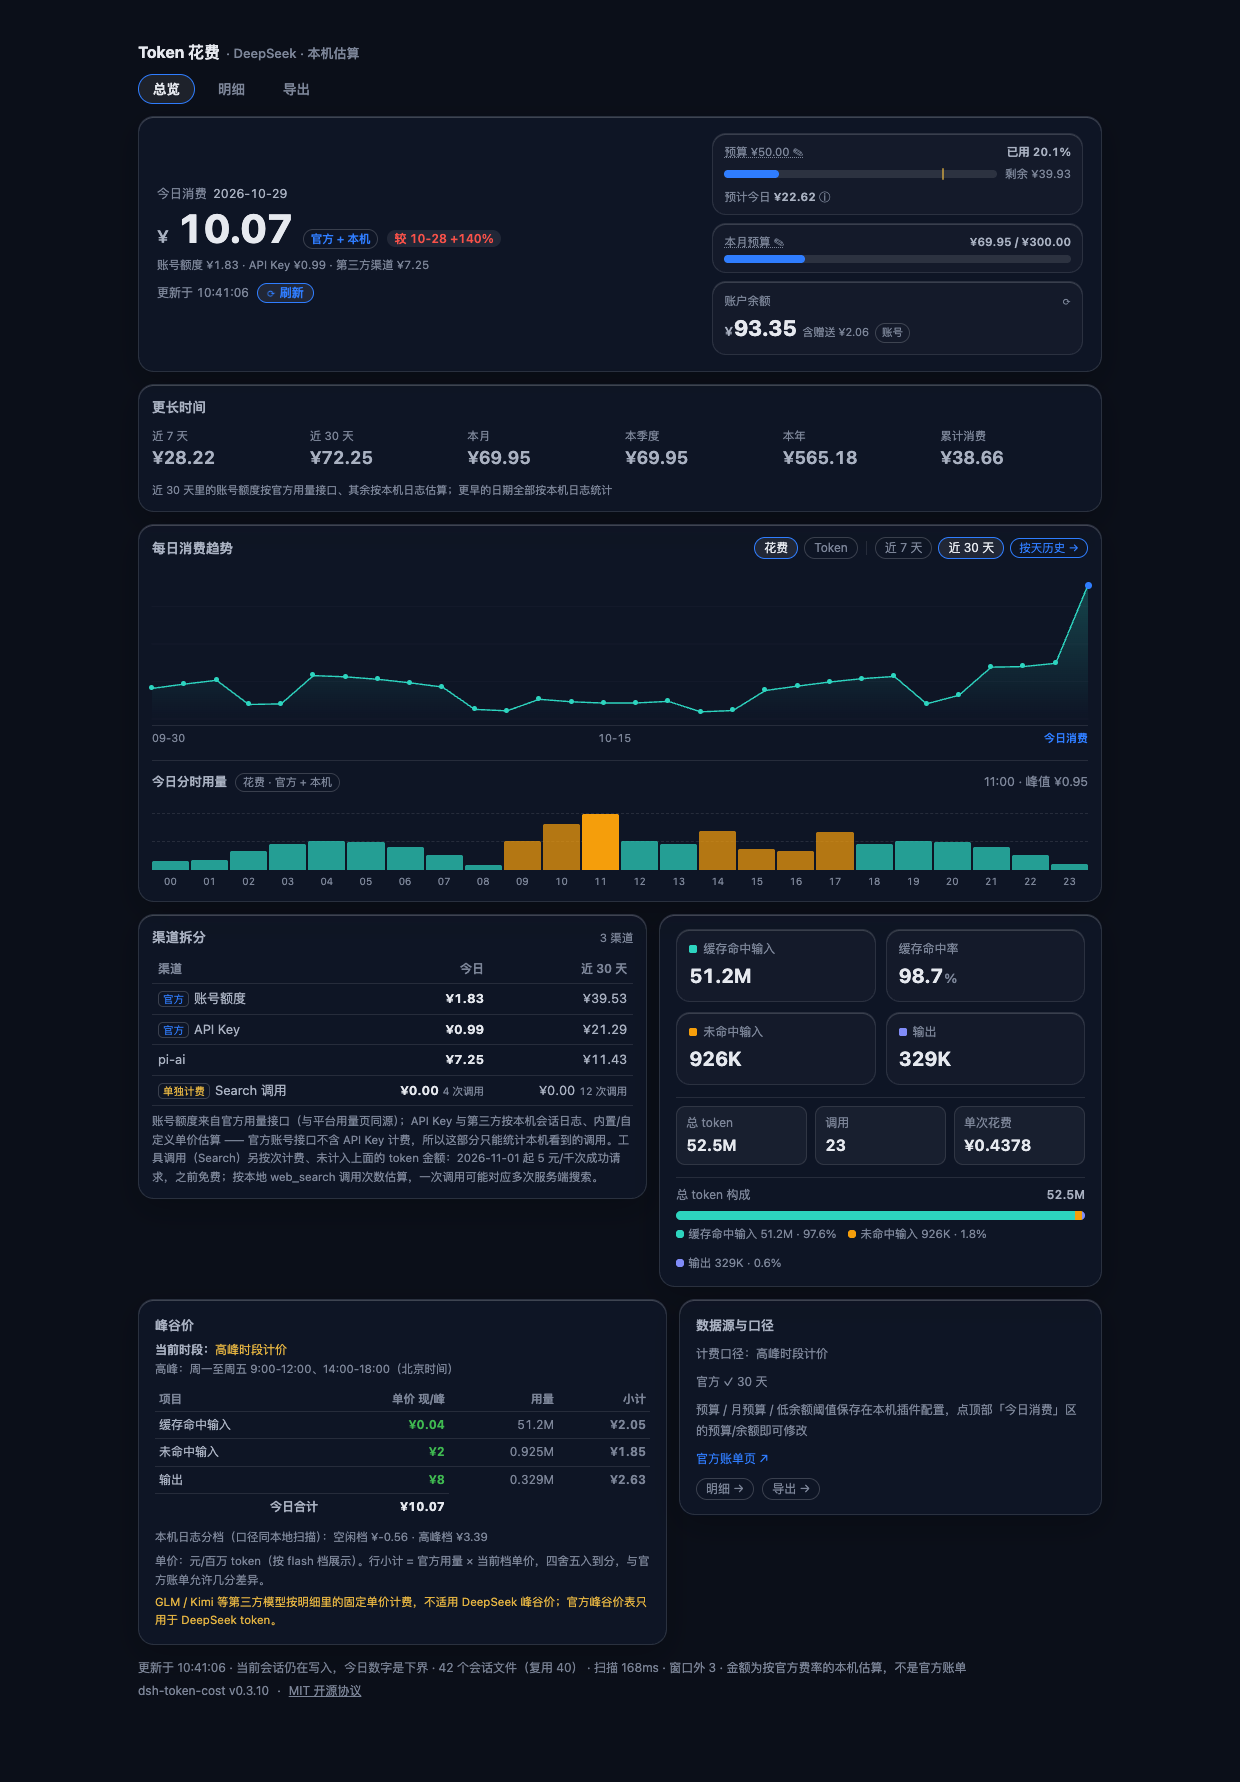Click the 调用 23 tile
The width and height of the screenshot is (1240, 1782).
880,1135
